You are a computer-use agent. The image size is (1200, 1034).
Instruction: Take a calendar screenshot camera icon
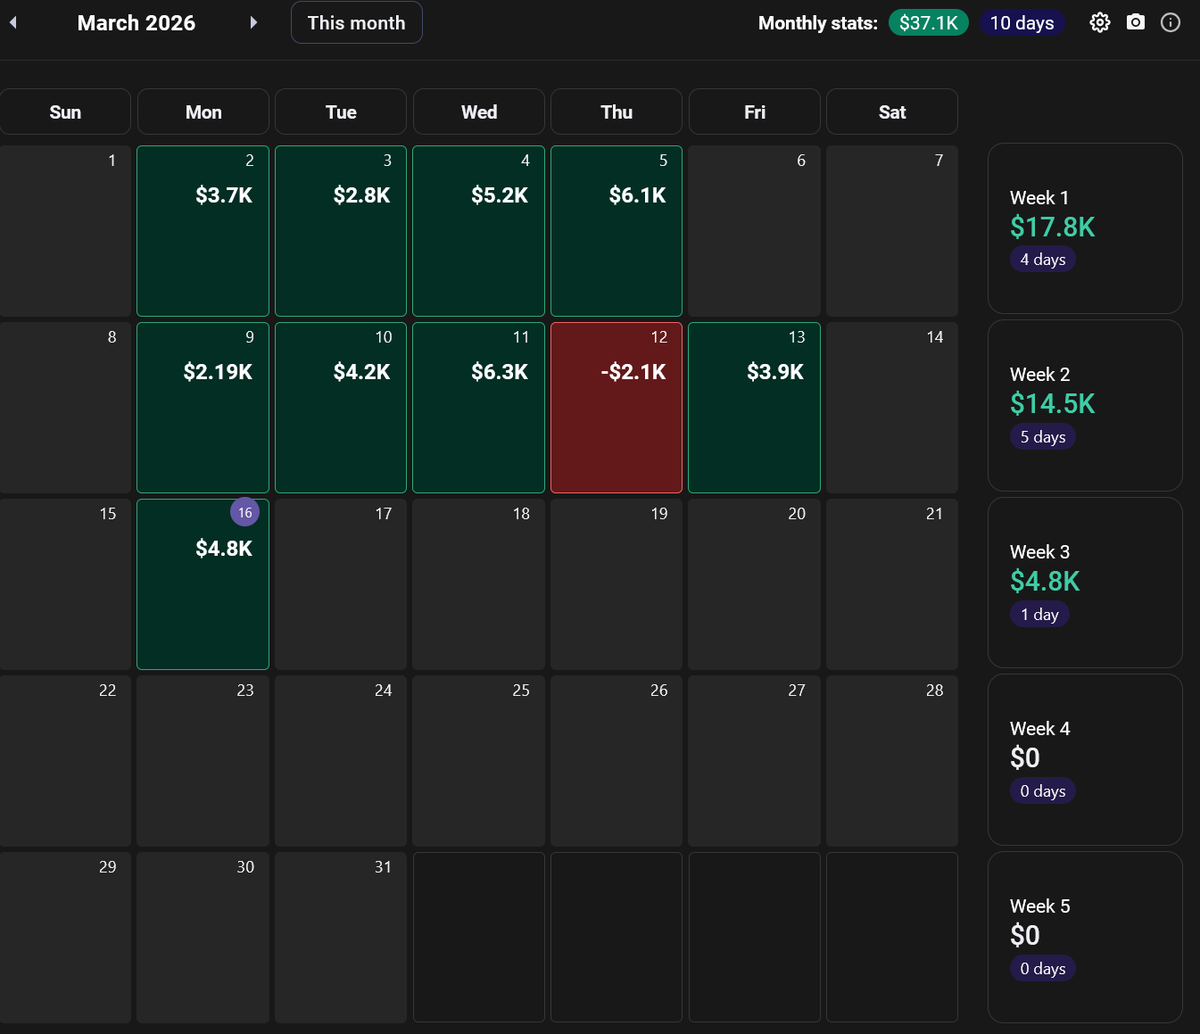1136,22
